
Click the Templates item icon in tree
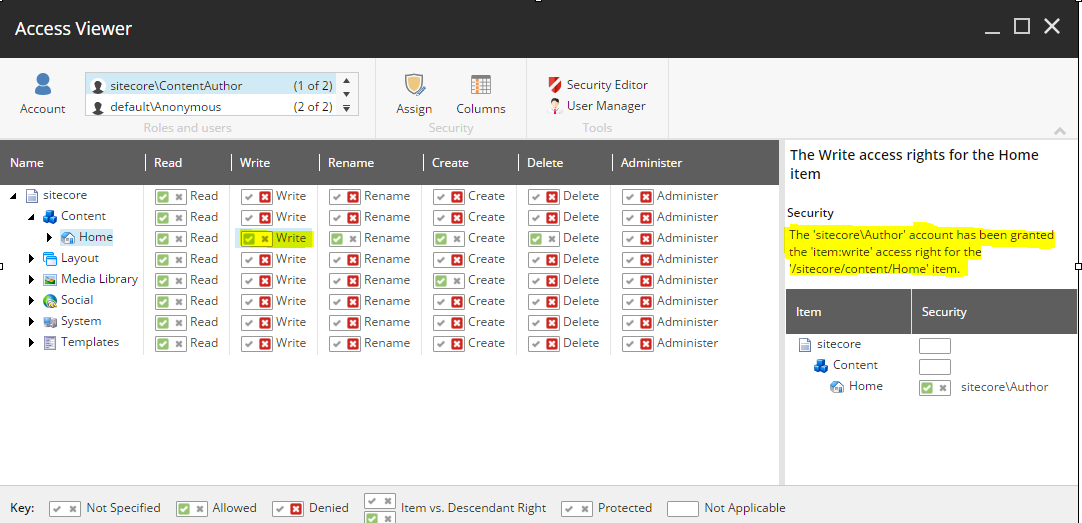point(50,343)
